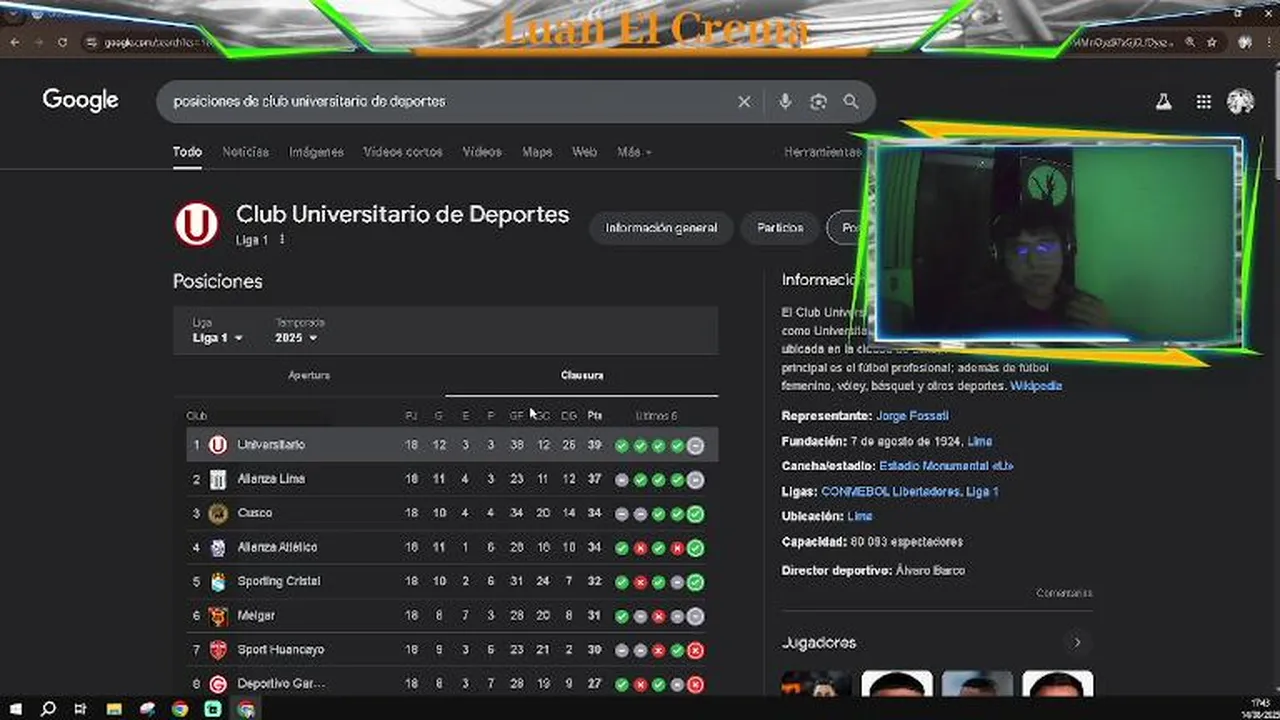The height and width of the screenshot is (720, 1280).
Task: Click the Información general chip
Action: click(x=661, y=228)
